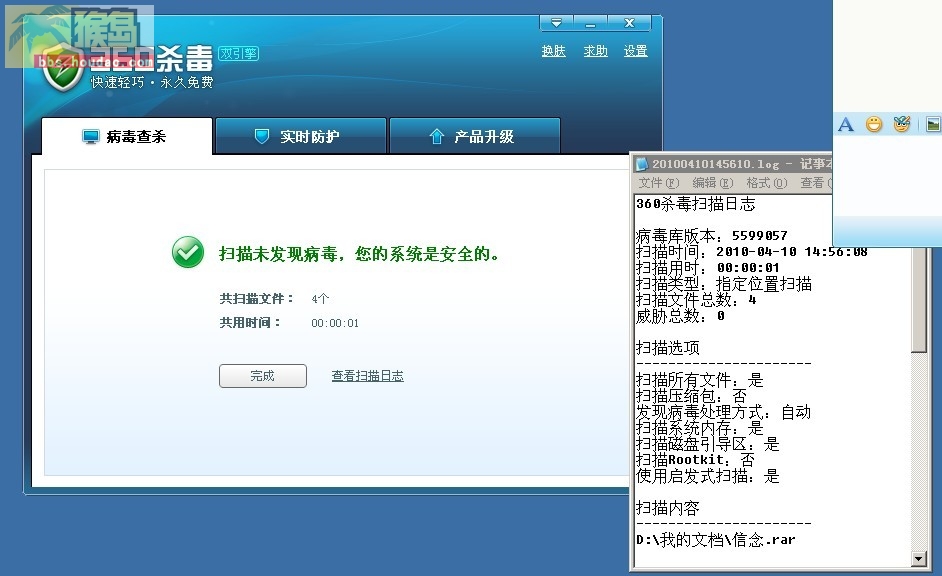Click the scanned file count '4个'

tap(320, 299)
